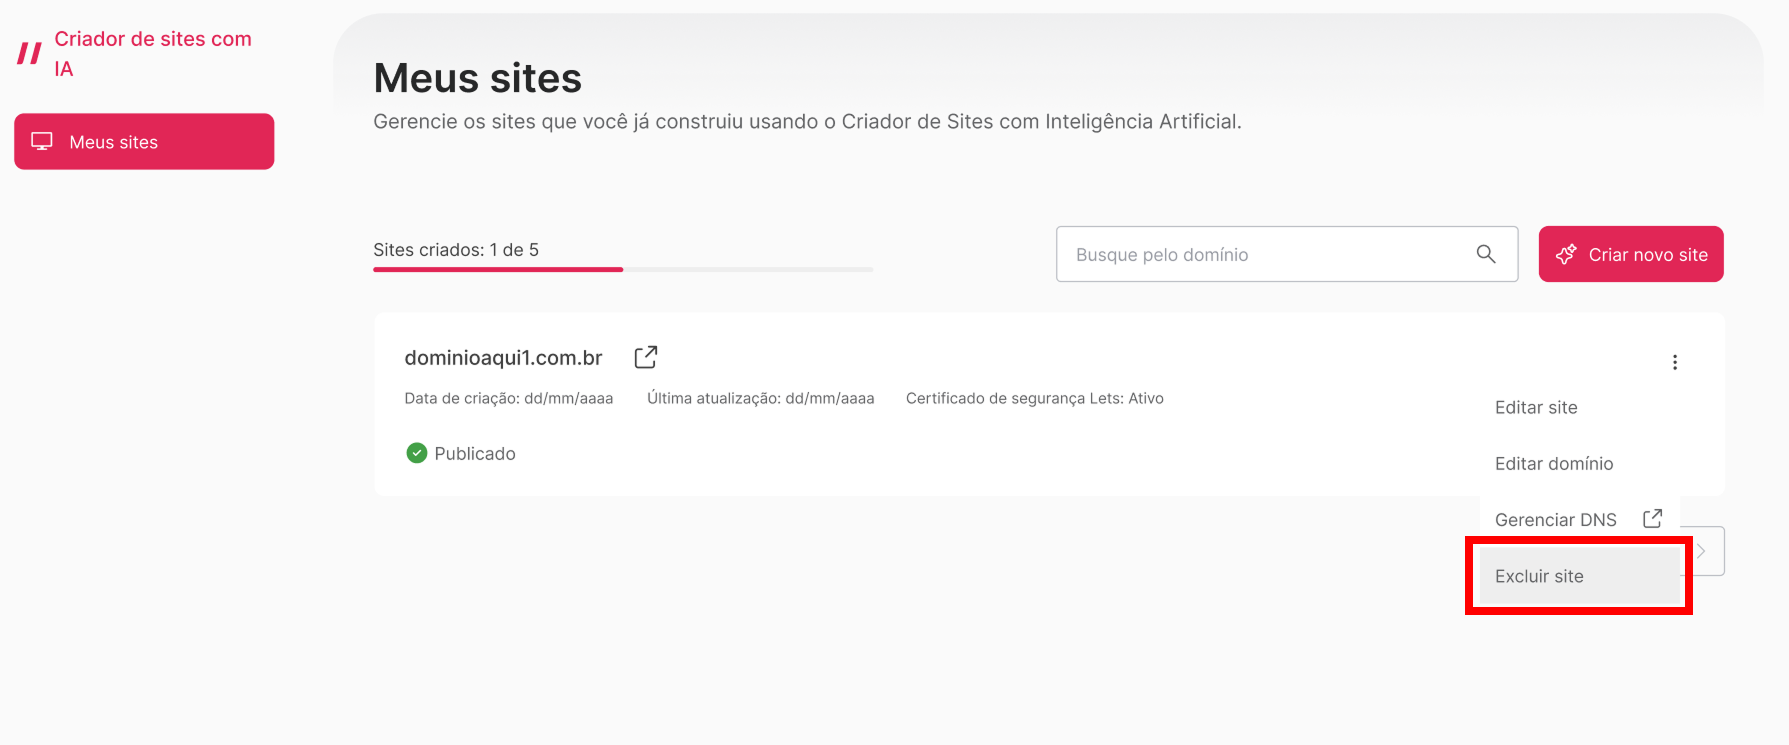Click the green check icon next to Publicado
Viewport: 1789px width, 745px height.
(416, 453)
